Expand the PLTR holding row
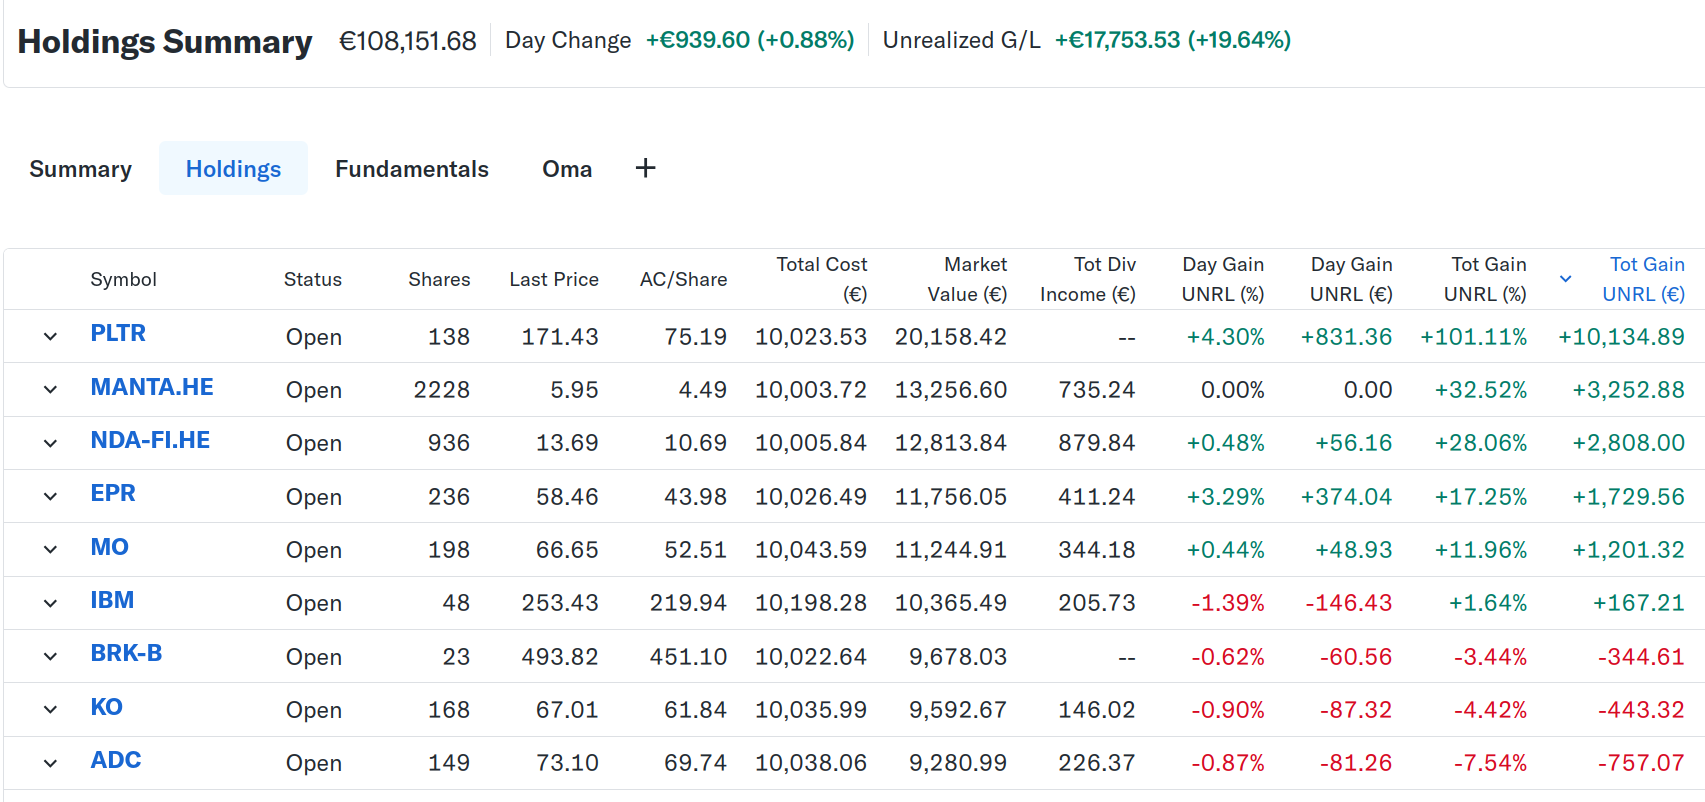The image size is (1705, 802). 50,336
